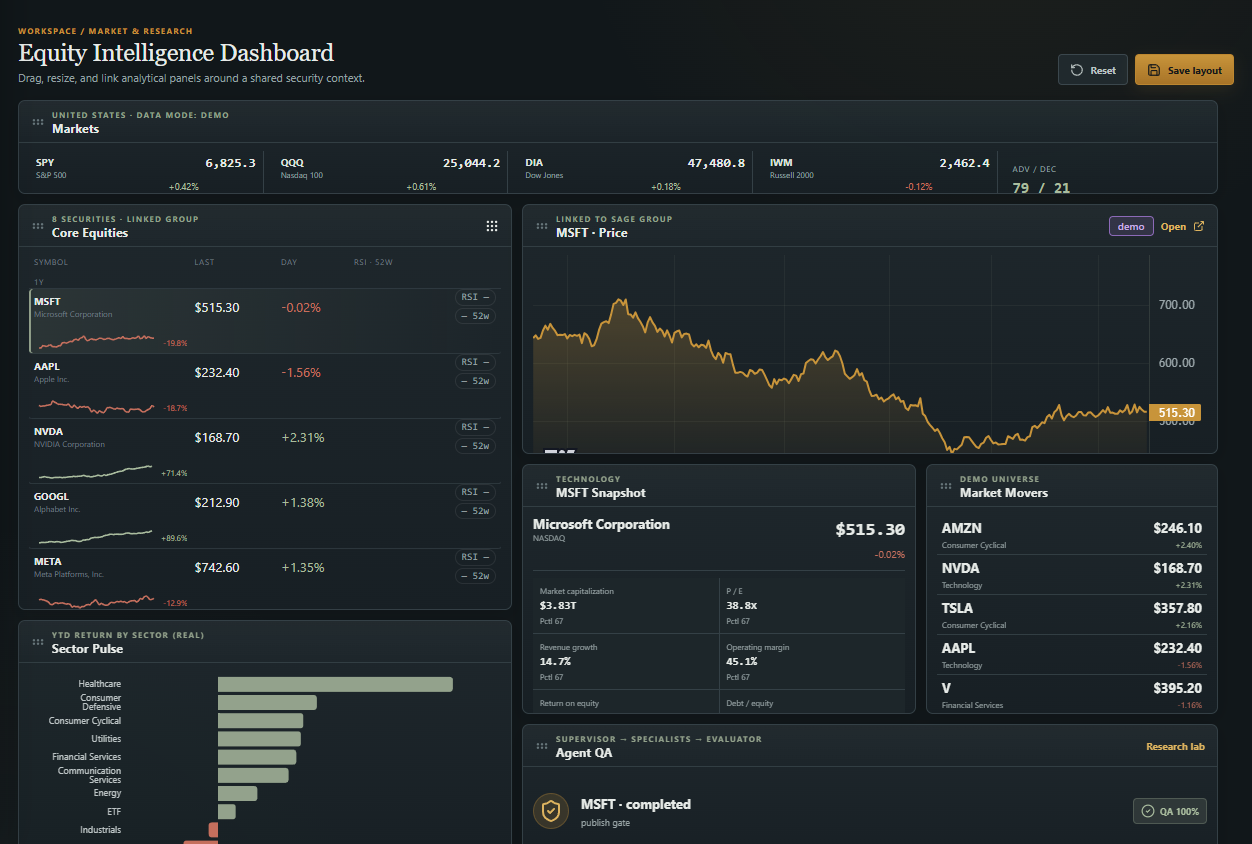Grab the Core Equities panel drag handle
Viewport: 1252px width, 844px height.
[x=38, y=226]
